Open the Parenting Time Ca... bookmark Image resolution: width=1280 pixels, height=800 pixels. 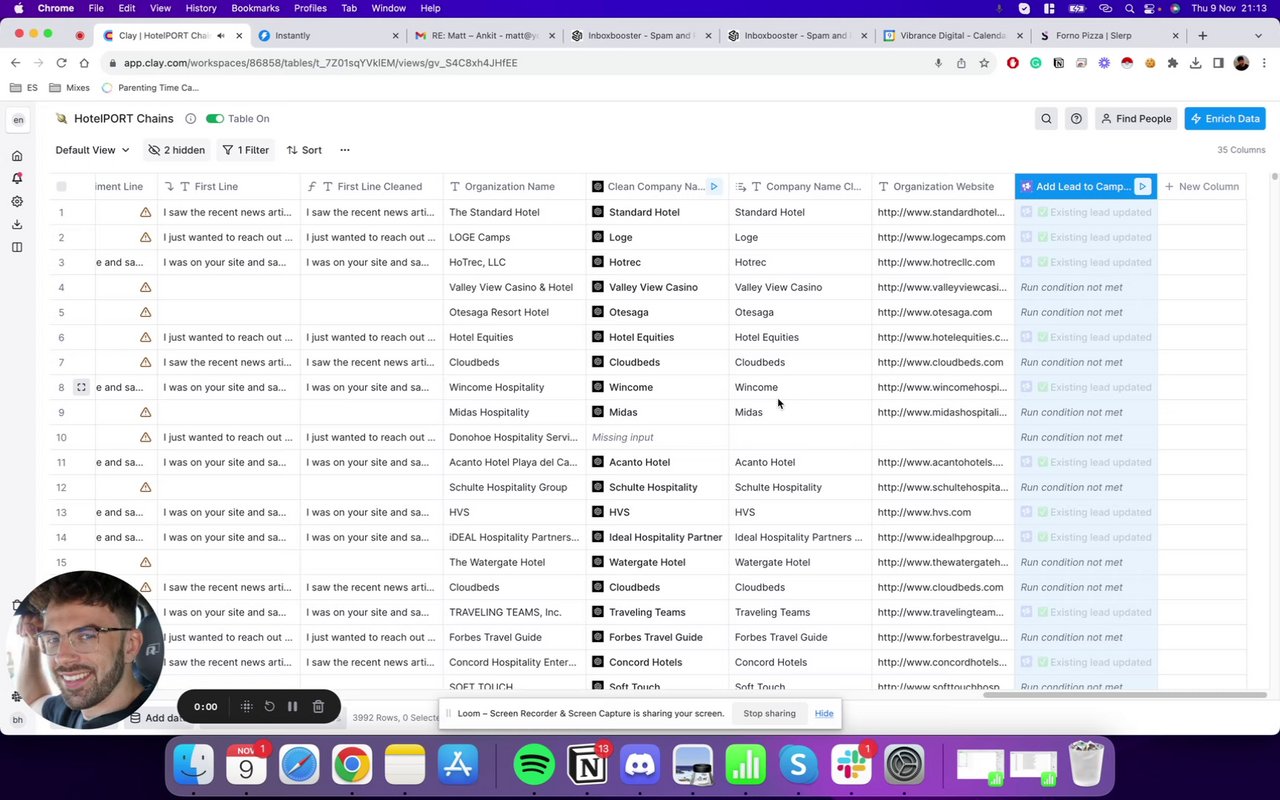coord(150,88)
